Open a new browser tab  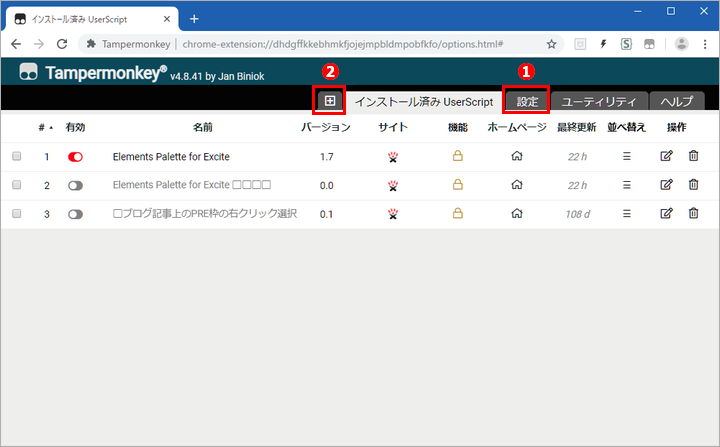[194, 19]
